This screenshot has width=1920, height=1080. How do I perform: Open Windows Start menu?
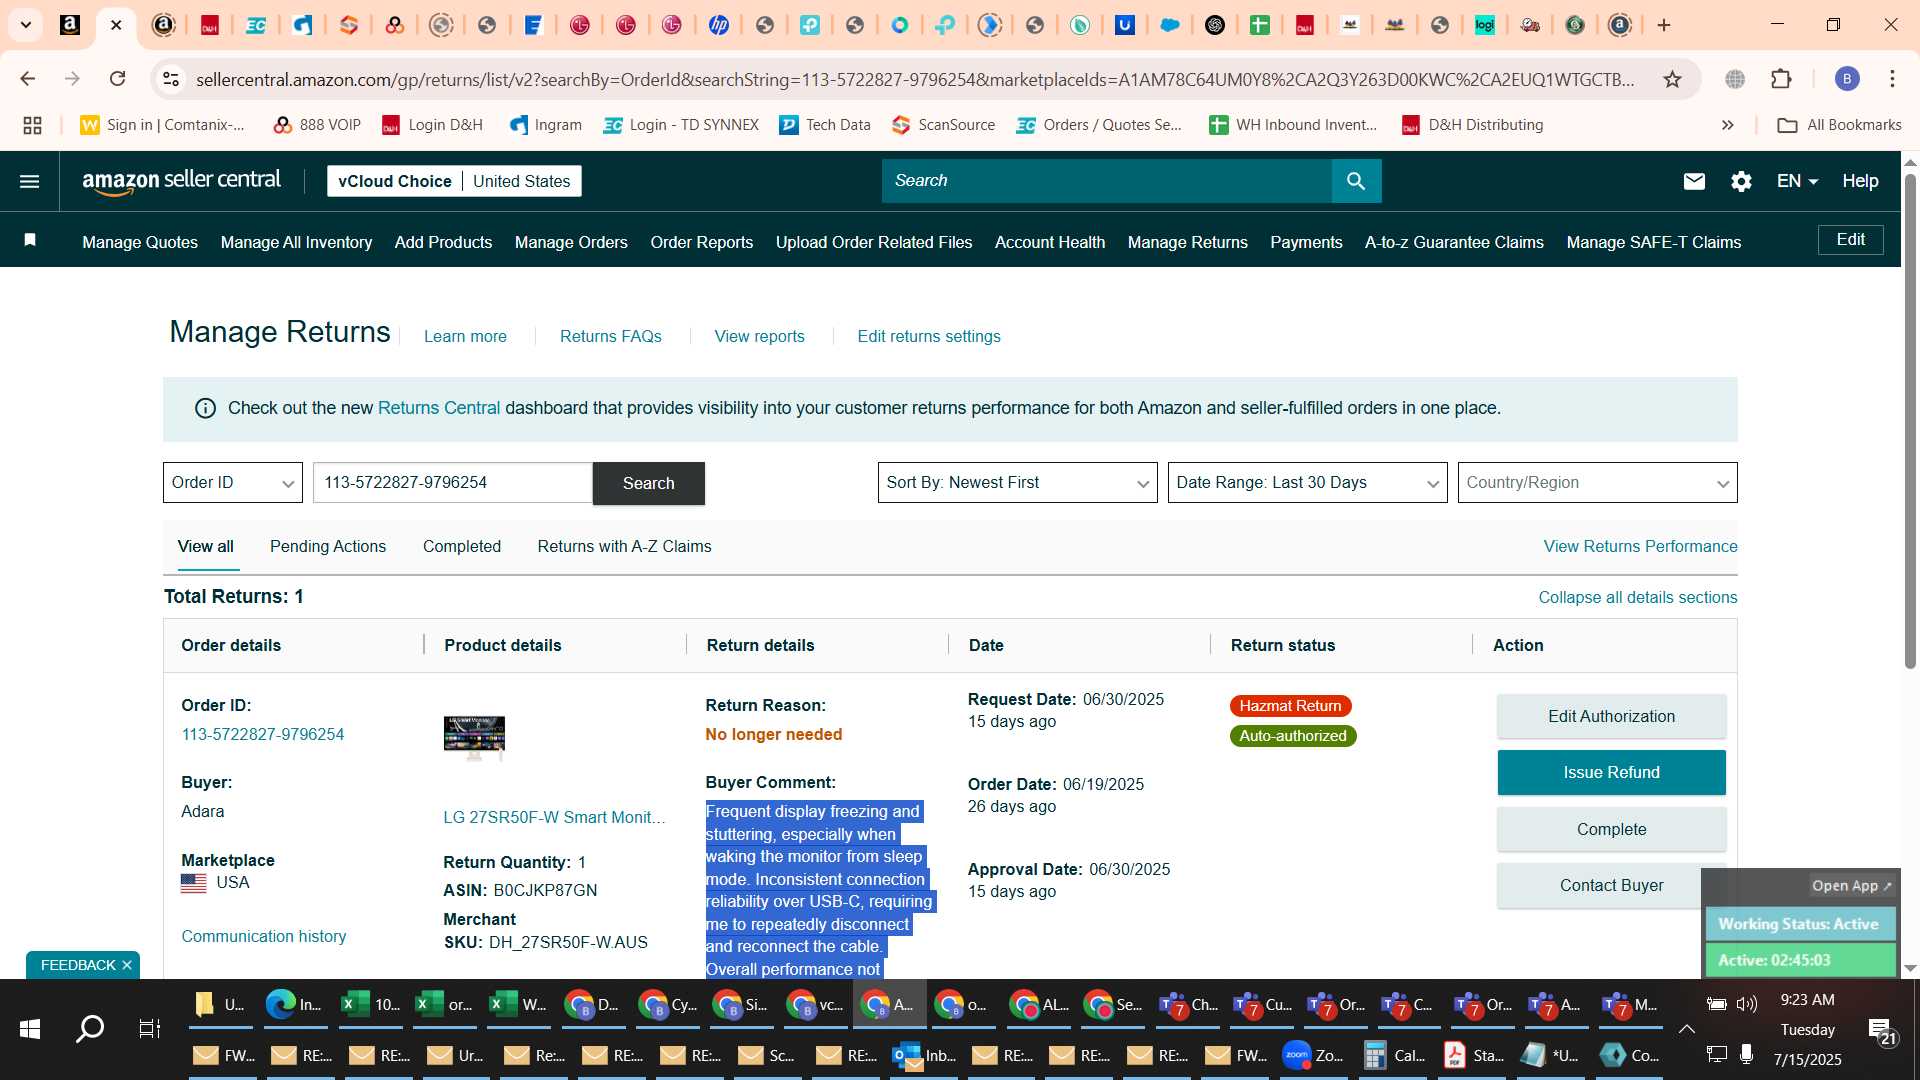pos(30,1028)
